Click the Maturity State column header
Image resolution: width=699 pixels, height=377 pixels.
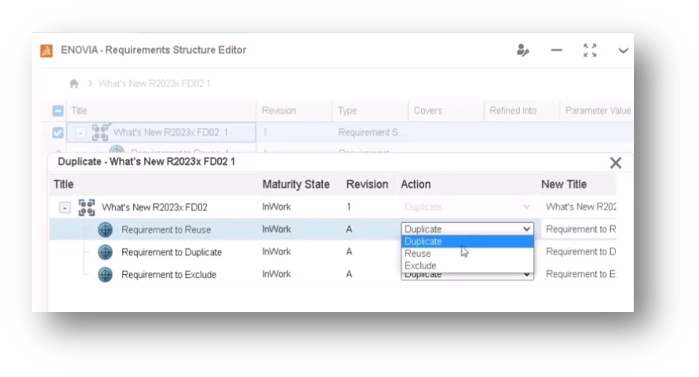click(296, 184)
